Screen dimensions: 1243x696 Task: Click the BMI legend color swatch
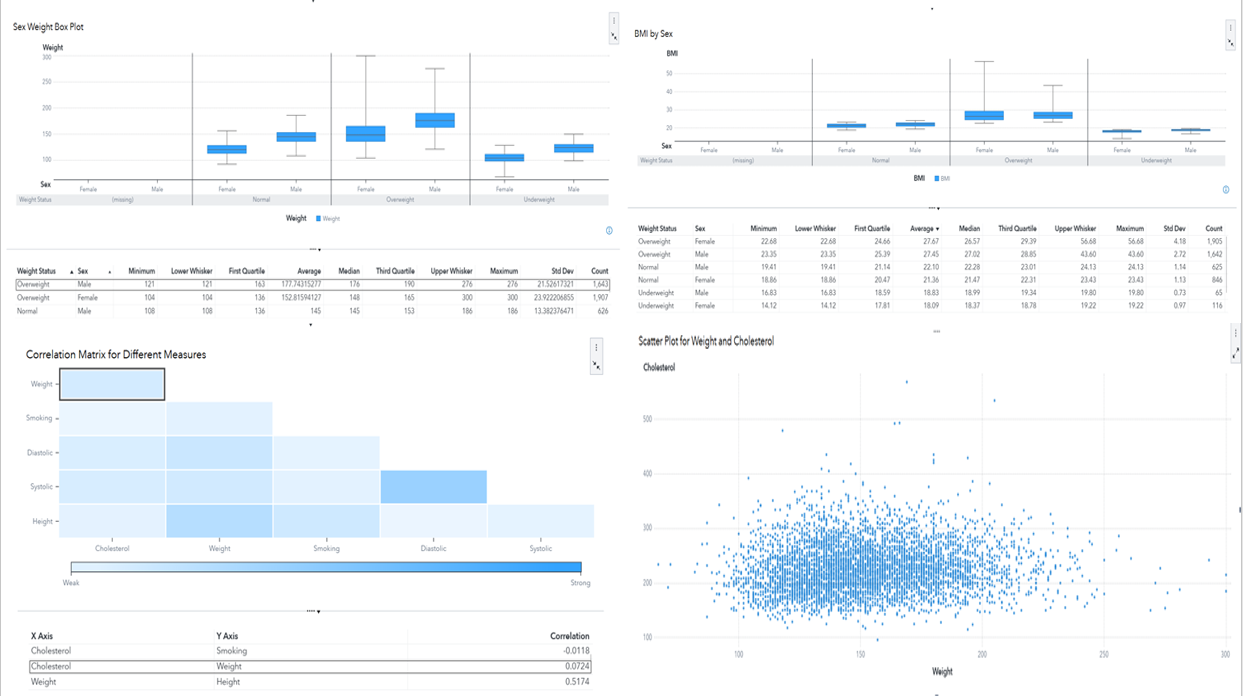pos(936,178)
